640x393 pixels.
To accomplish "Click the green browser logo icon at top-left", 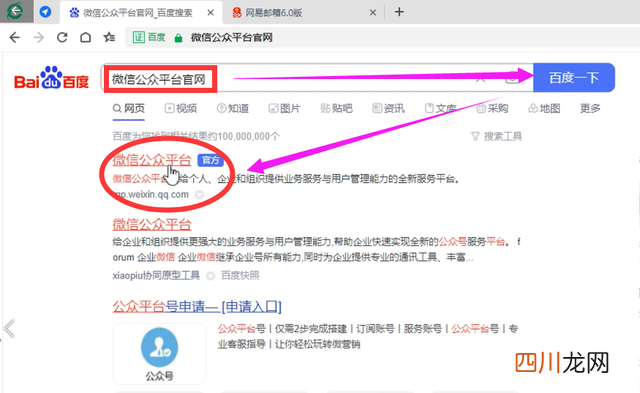I will [16, 11].
